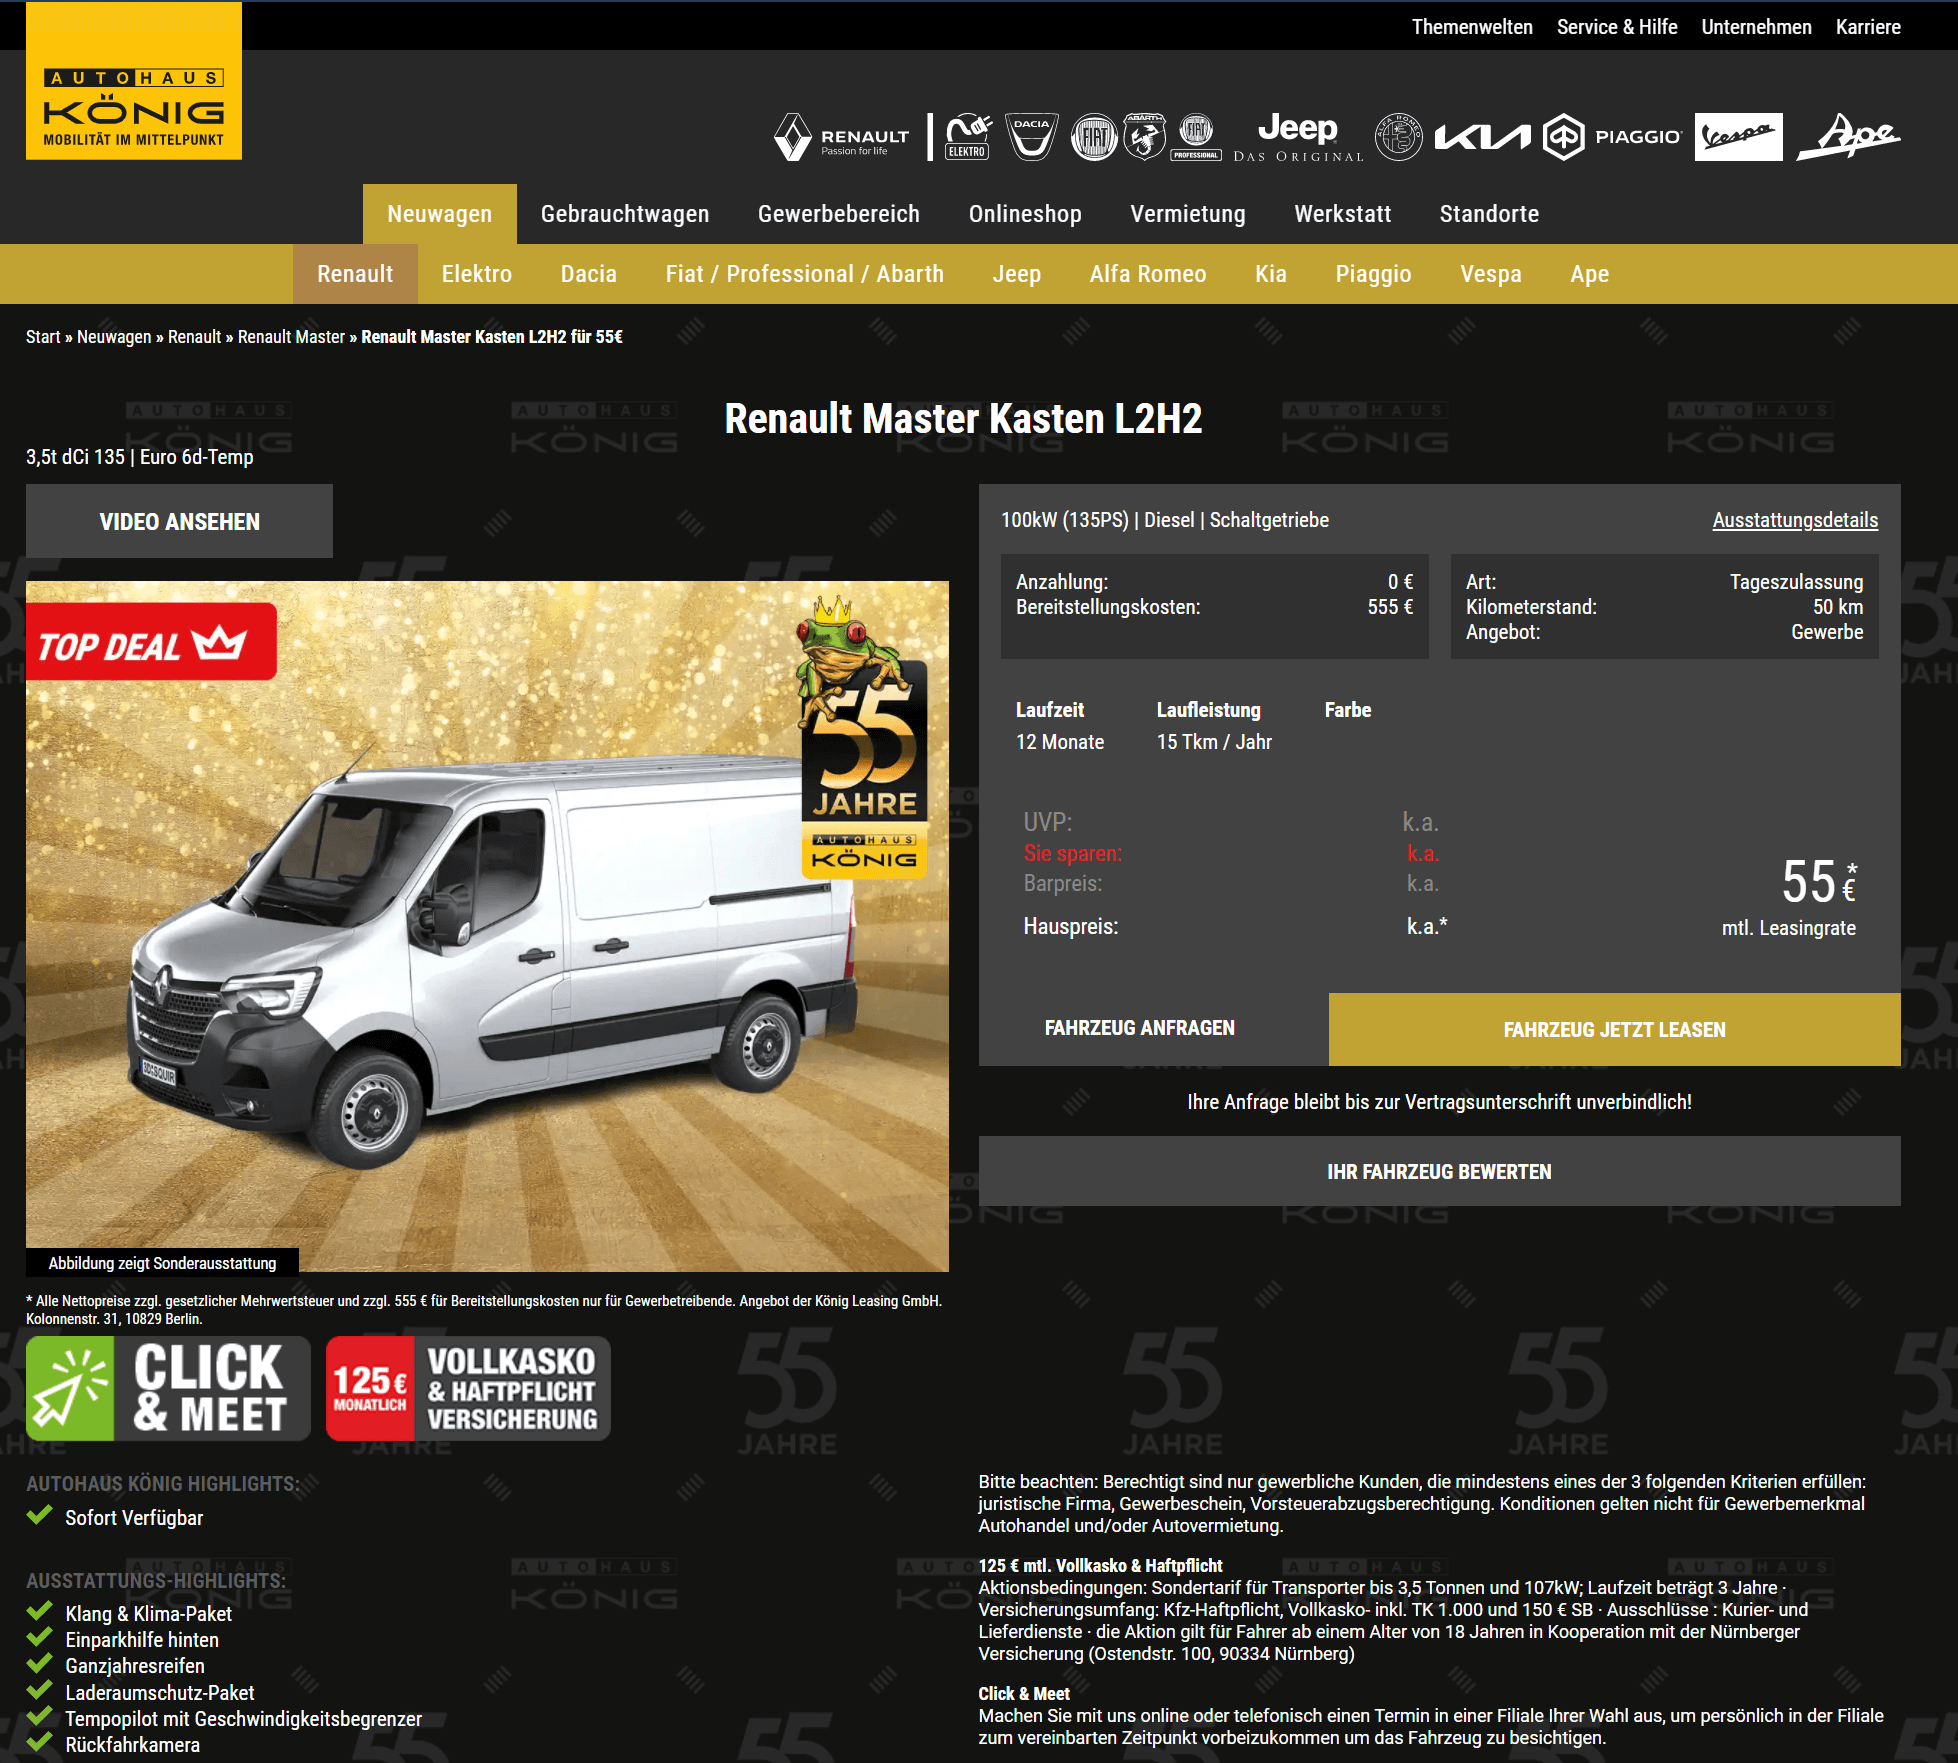1958x1763 pixels.
Task: Go to Start breadcrumb
Action: point(43,337)
